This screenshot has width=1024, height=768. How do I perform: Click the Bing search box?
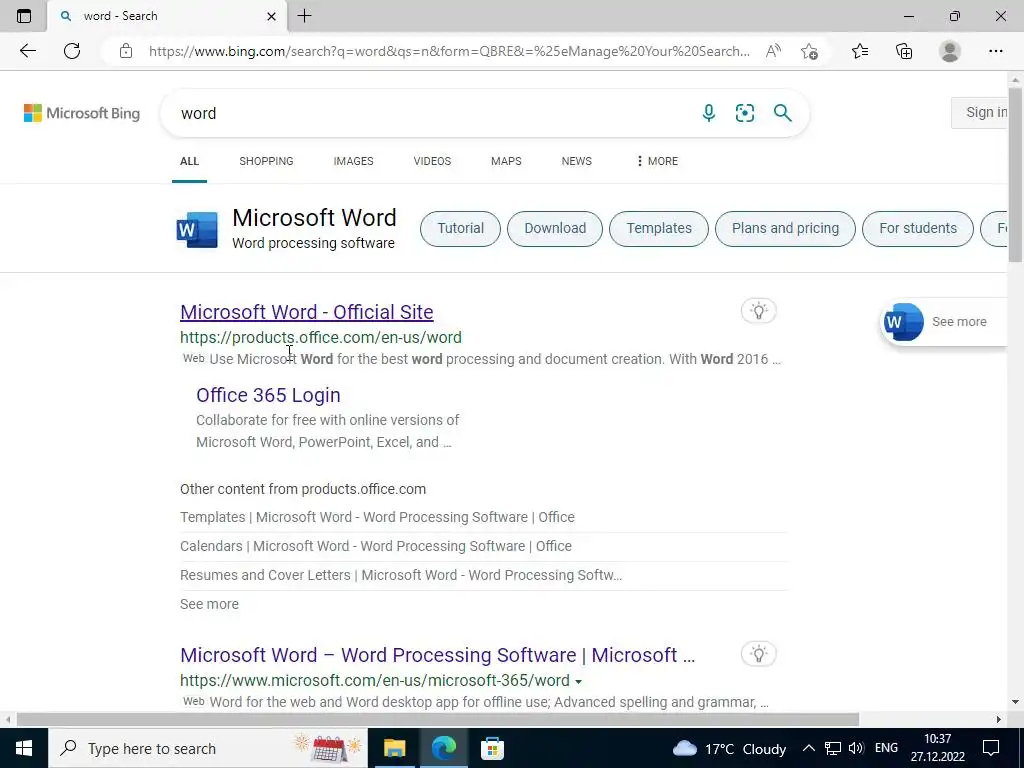coord(431,113)
